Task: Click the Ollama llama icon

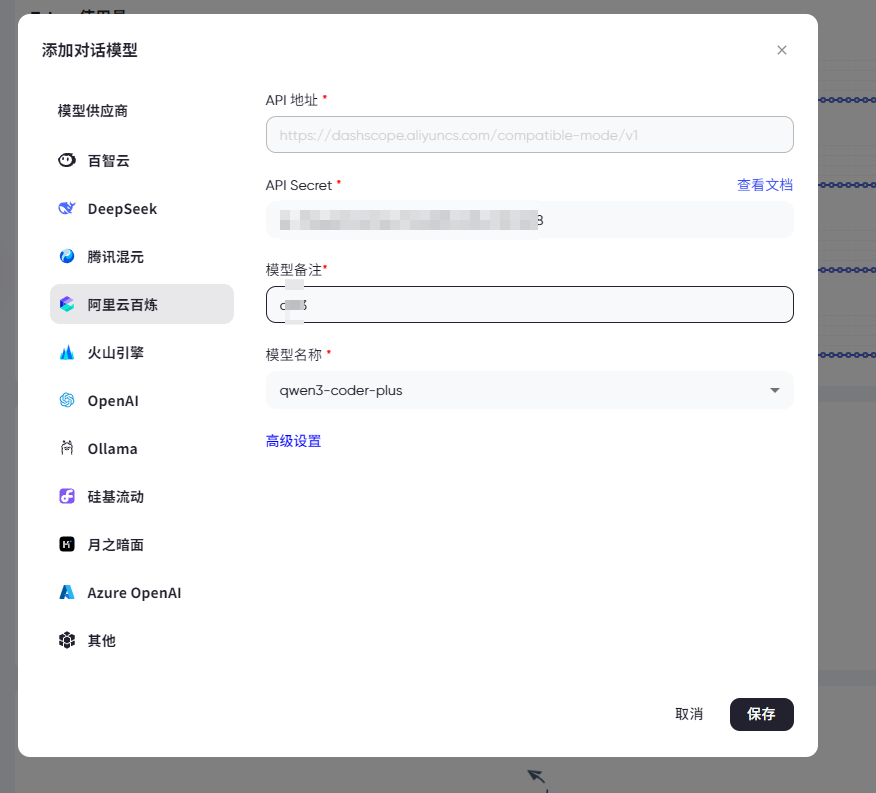Action: coord(66,448)
